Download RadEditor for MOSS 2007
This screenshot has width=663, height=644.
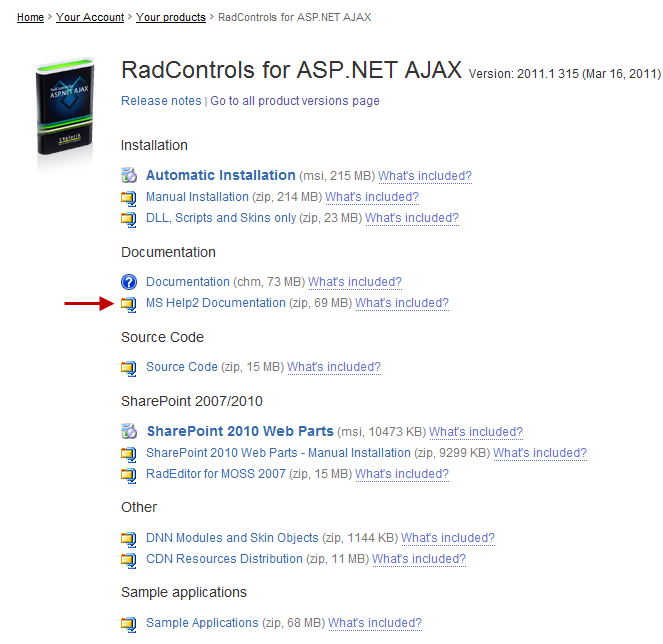coord(216,474)
